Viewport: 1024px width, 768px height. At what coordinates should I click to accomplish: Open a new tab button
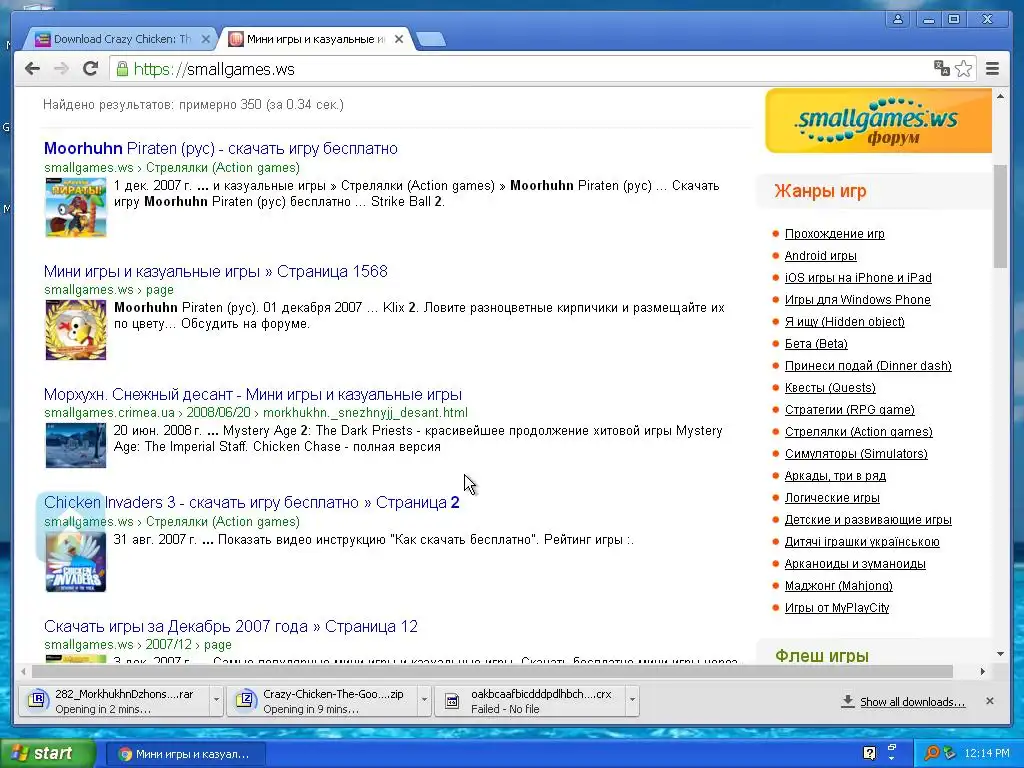pyautogui.click(x=431, y=40)
